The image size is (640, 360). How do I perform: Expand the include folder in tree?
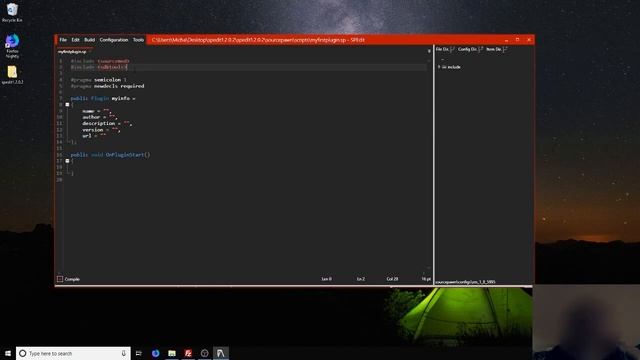pos(439,67)
